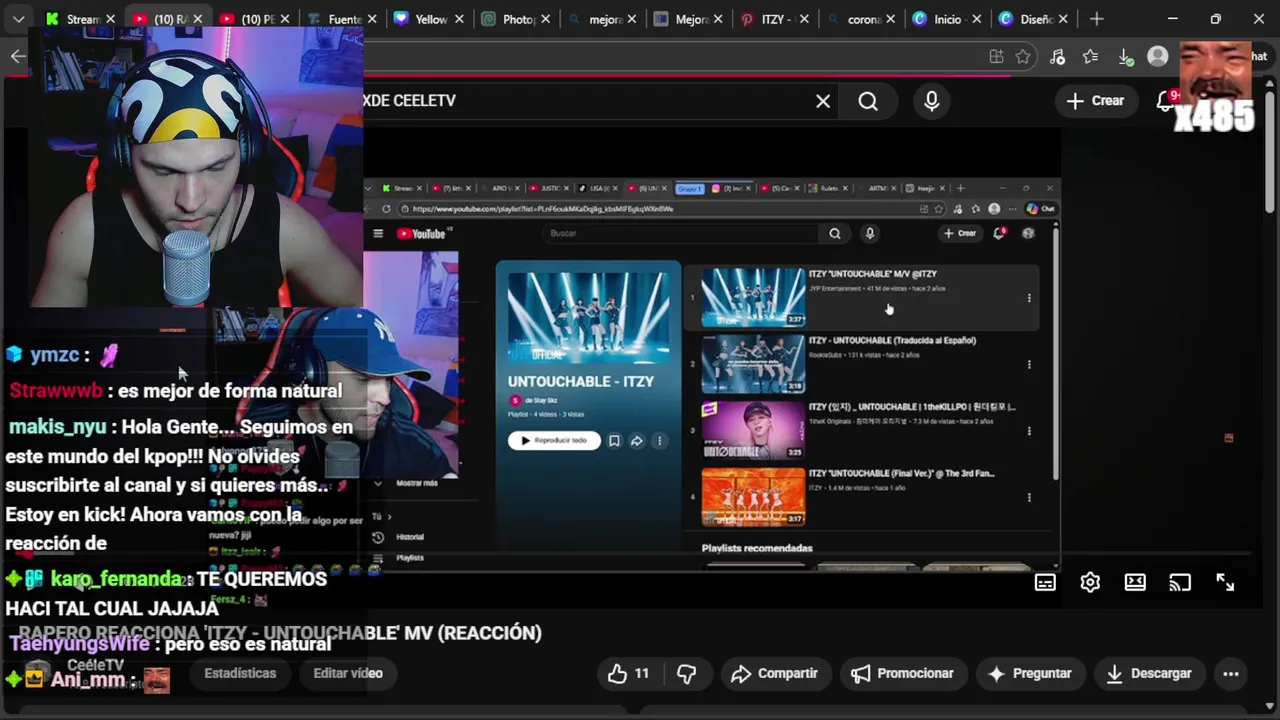Click the YouTube search magnifier button
The height and width of the screenshot is (720, 1280).
pyautogui.click(x=868, y=101)
